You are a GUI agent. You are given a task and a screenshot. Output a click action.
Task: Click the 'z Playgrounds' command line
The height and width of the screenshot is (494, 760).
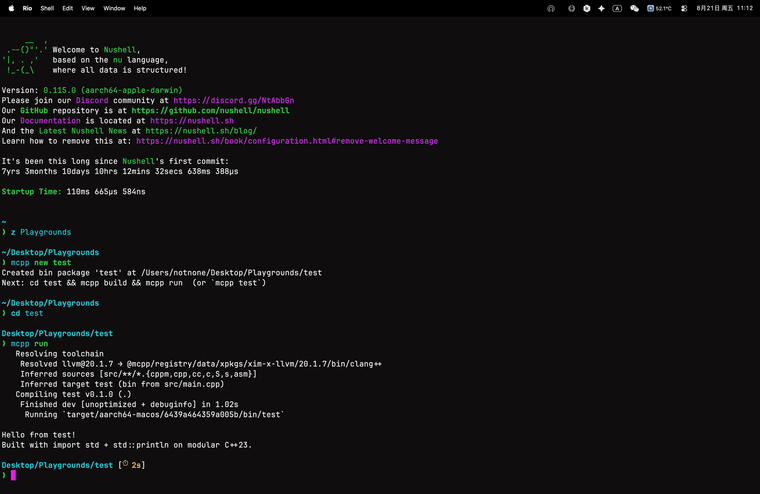pyautogui.click(x=41, y=232)
